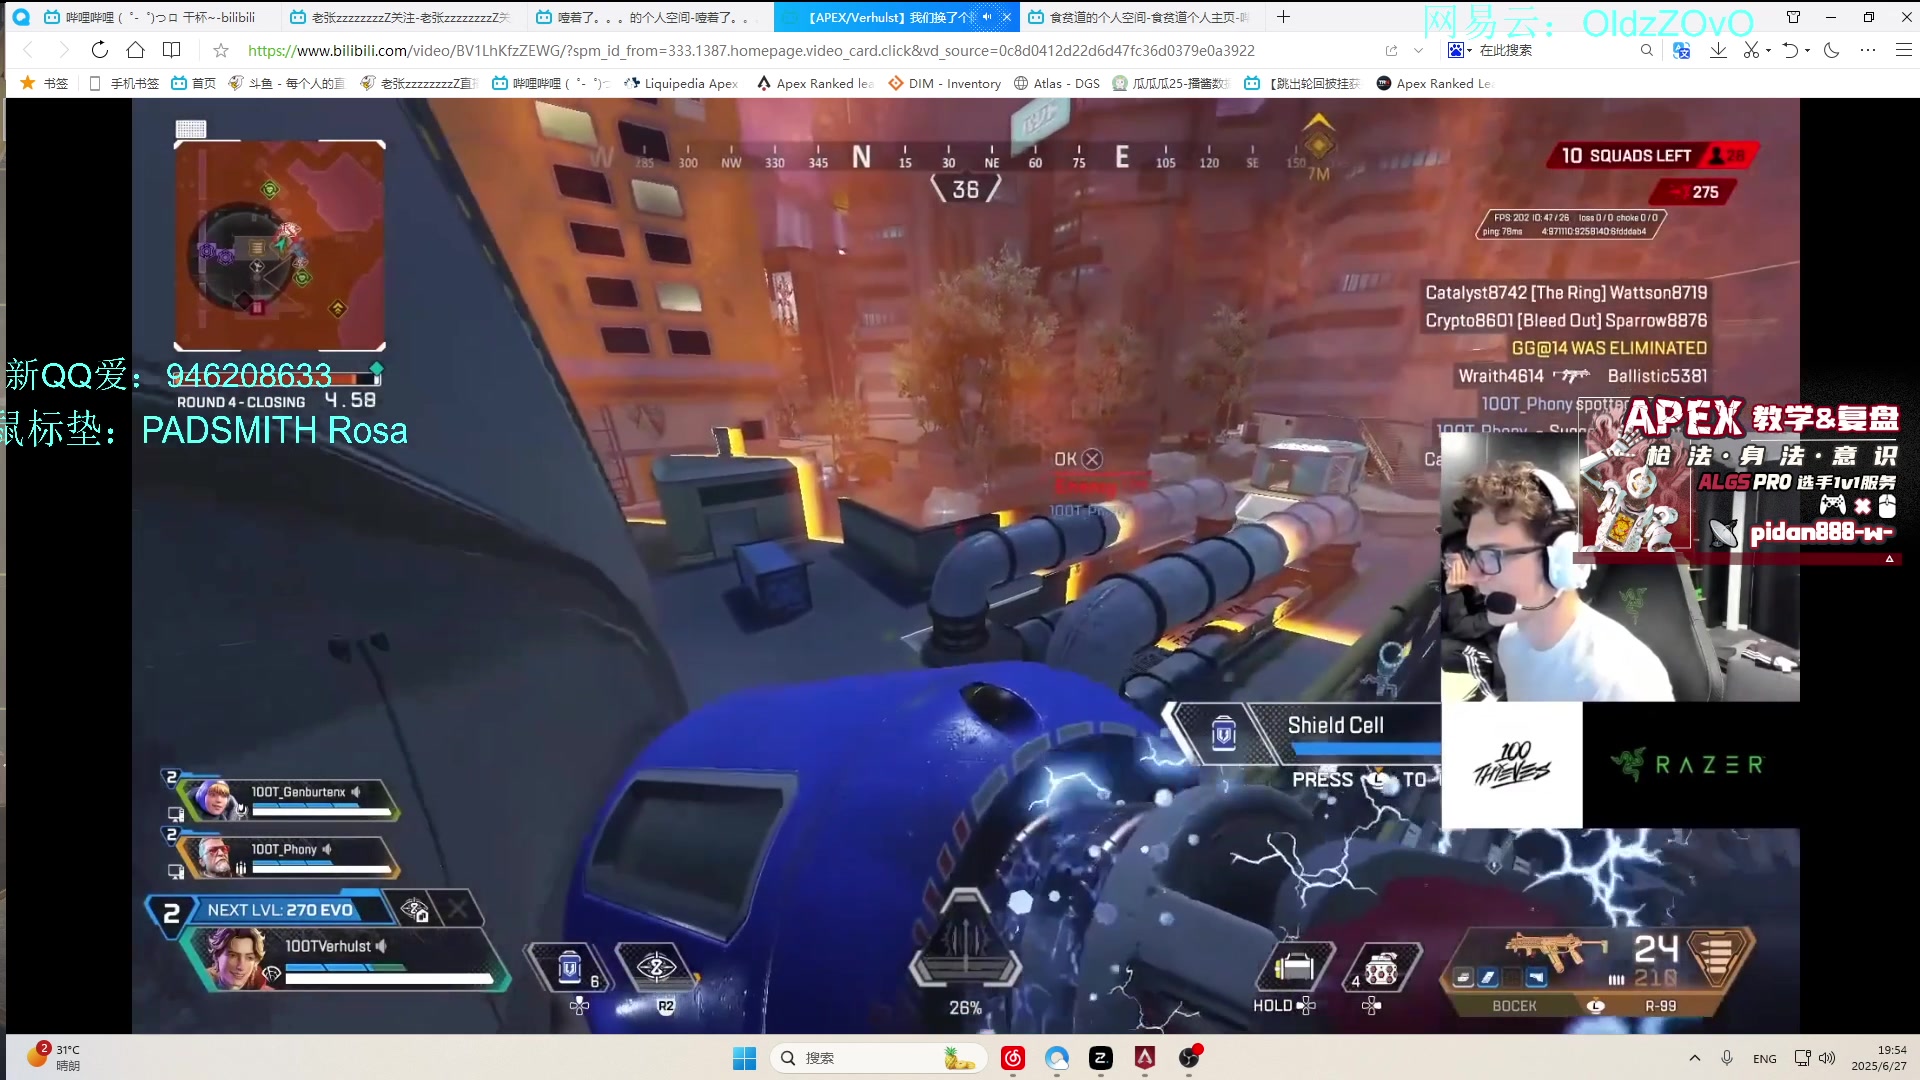Open the DIM - Inventory bookmark
Image resolution: width=1920 pixels, height=1080 pixels.
[x=944, y=83]
